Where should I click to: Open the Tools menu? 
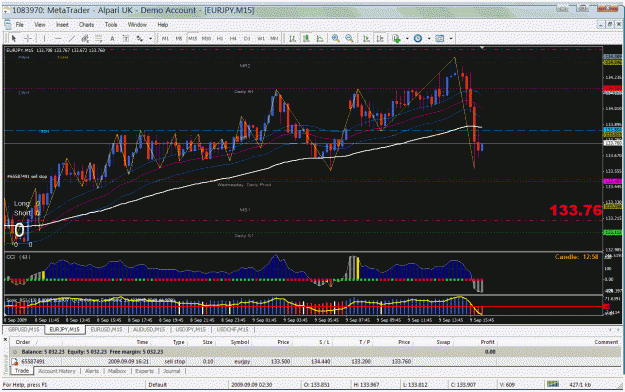111,25
